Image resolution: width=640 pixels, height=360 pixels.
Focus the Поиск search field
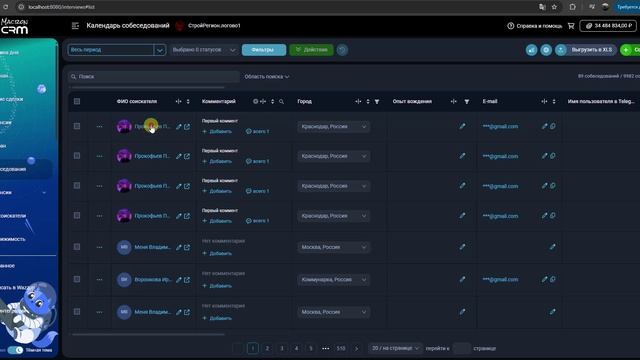click(154, 77)
